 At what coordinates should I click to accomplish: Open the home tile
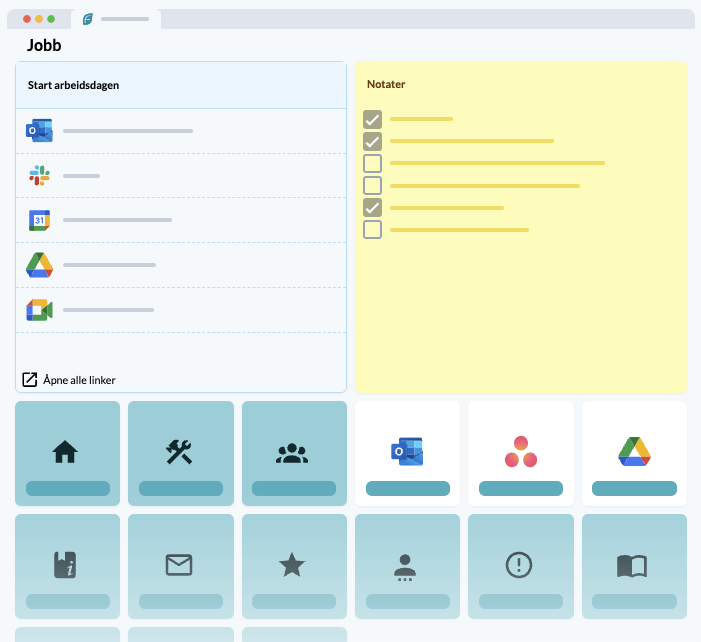(x=68, y=453)
